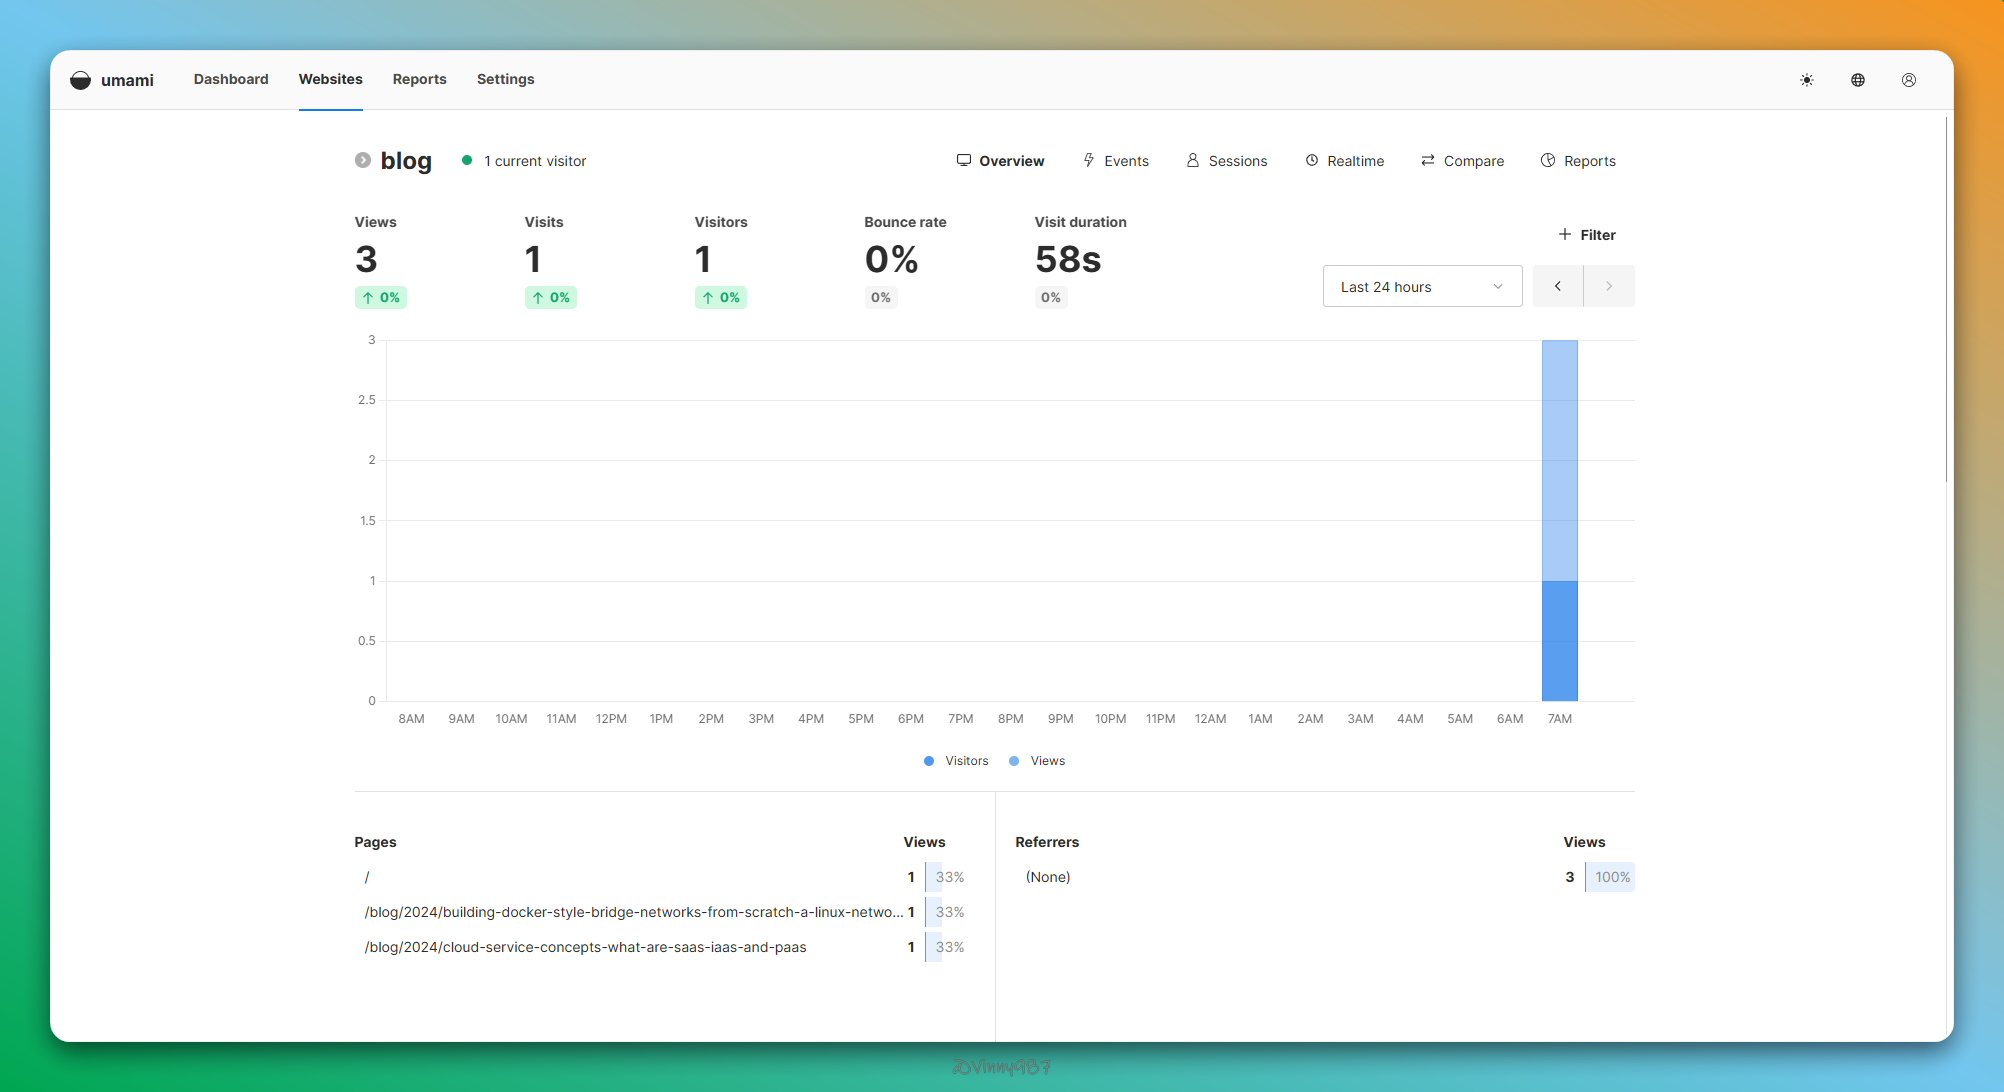2004x1092 pixels.
Task: Open the user profile icon menu
Action: tap(1908, 80)
